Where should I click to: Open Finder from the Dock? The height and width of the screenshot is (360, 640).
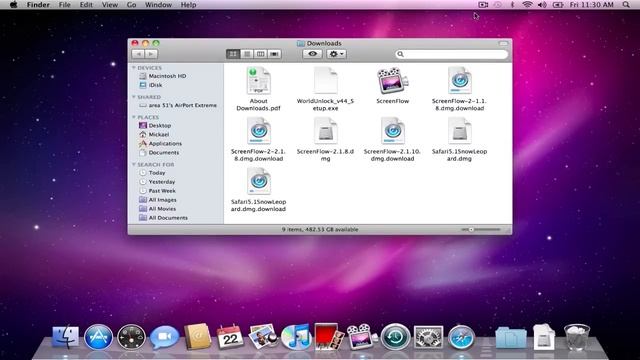[66, 337]
